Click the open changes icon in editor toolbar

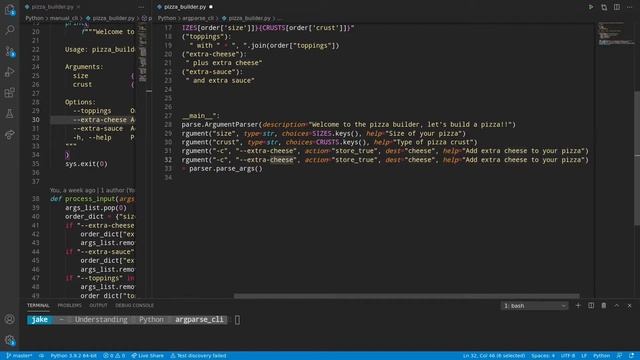tap(604, 7)
